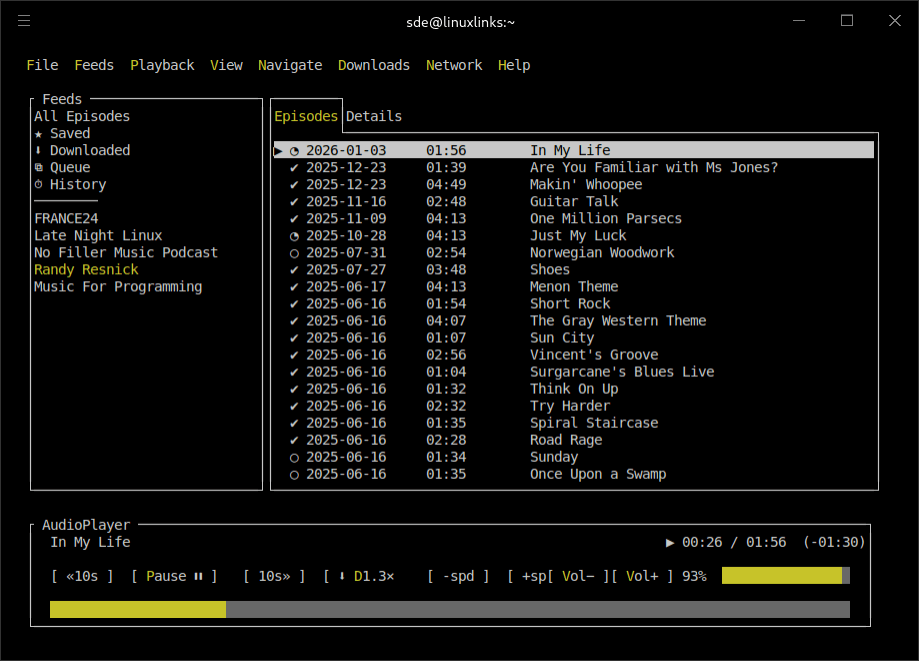Skip back with the «10s button
Screen dimensions: 919x661
point(82,576)
